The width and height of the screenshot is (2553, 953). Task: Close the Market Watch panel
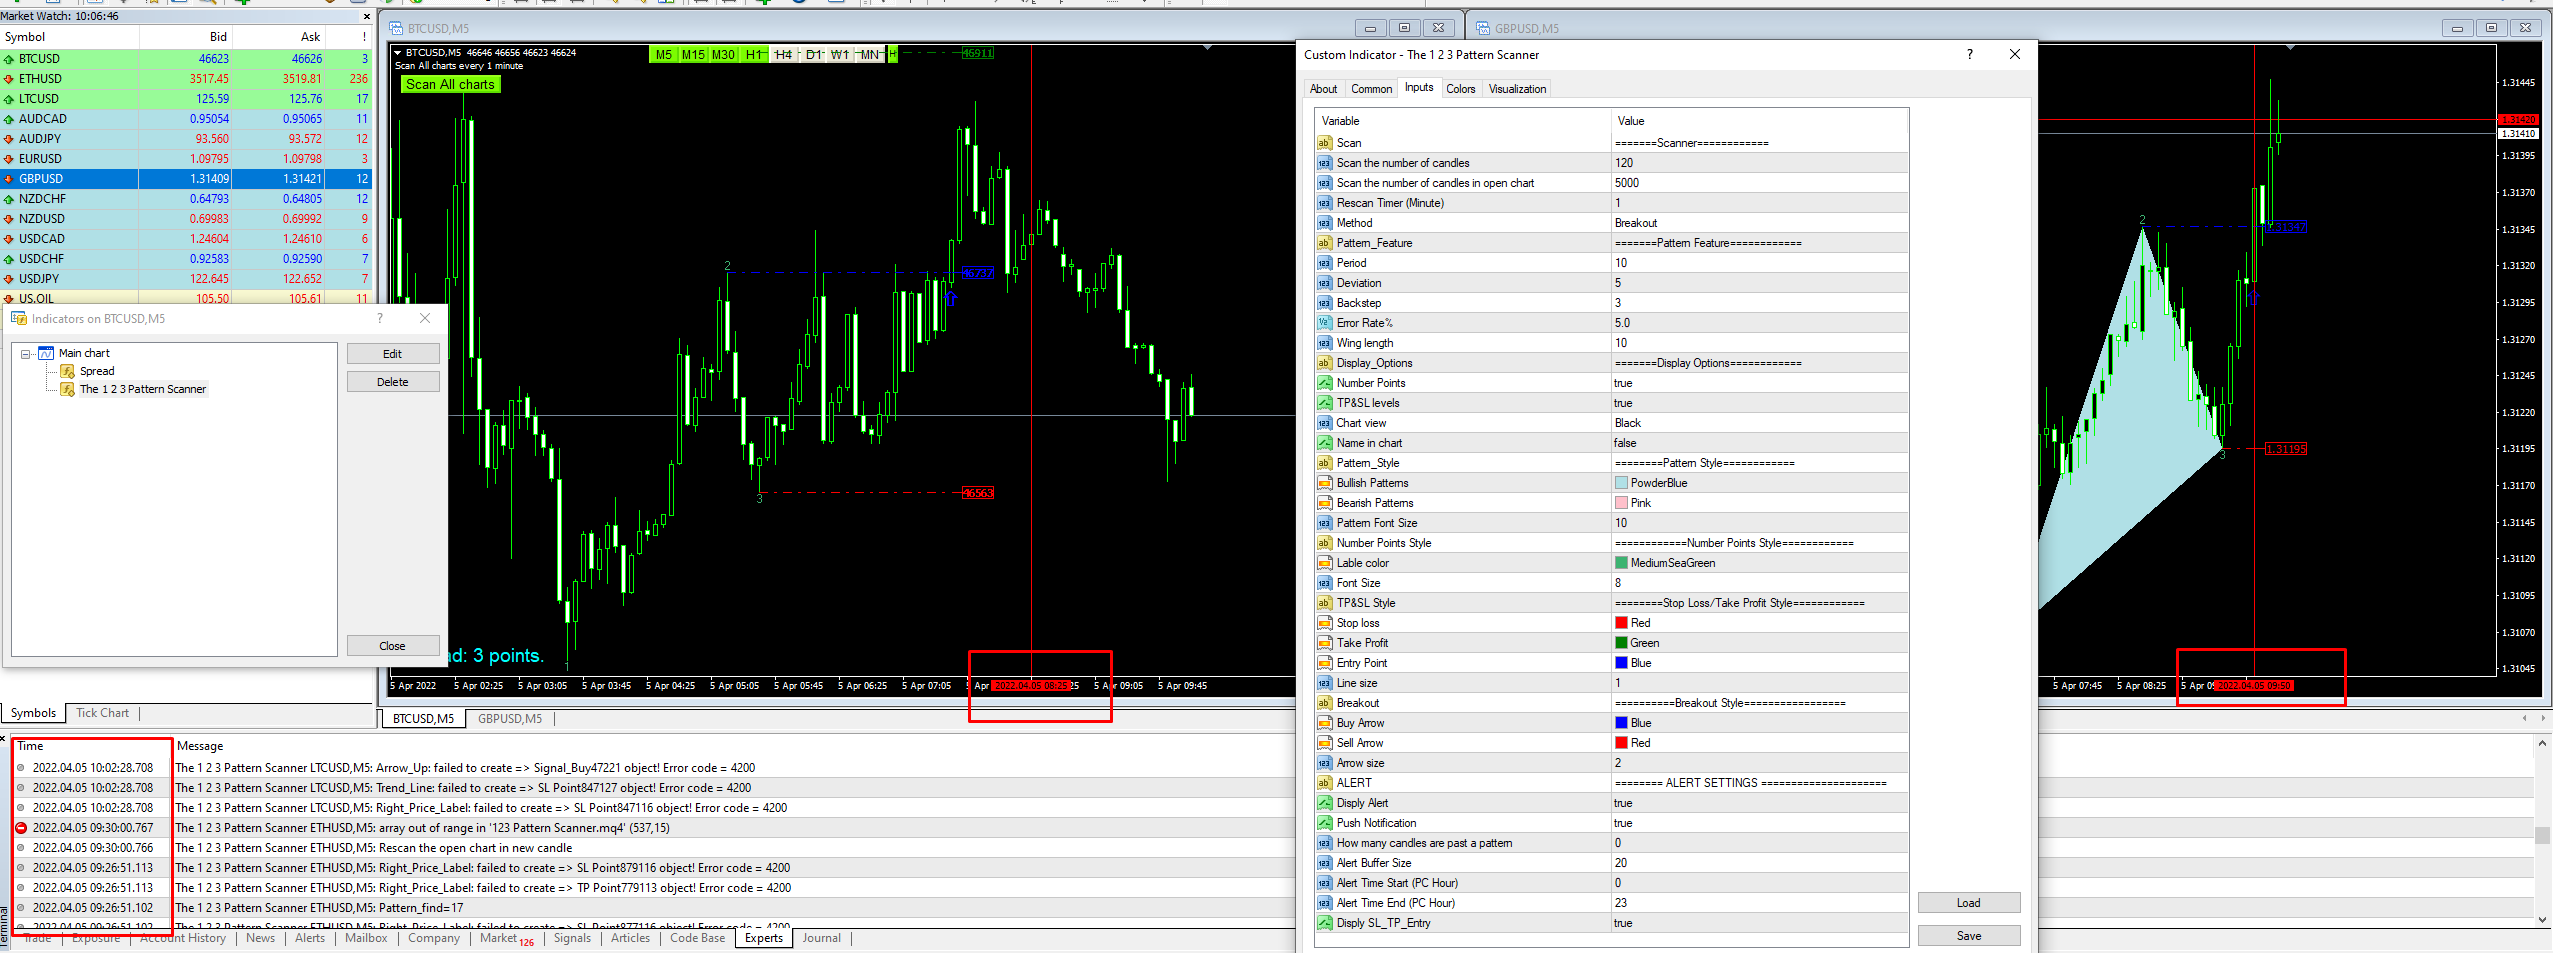tap(366, 16)
